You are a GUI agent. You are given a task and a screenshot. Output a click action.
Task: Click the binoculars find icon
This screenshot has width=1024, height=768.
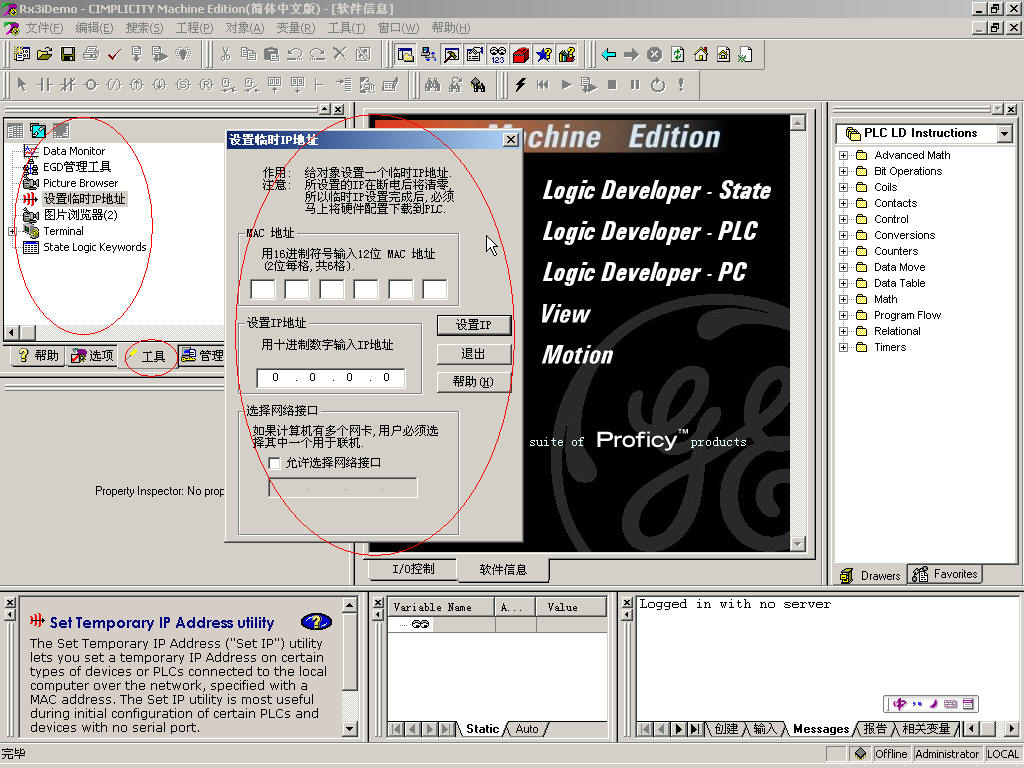(x=432, y=85)
